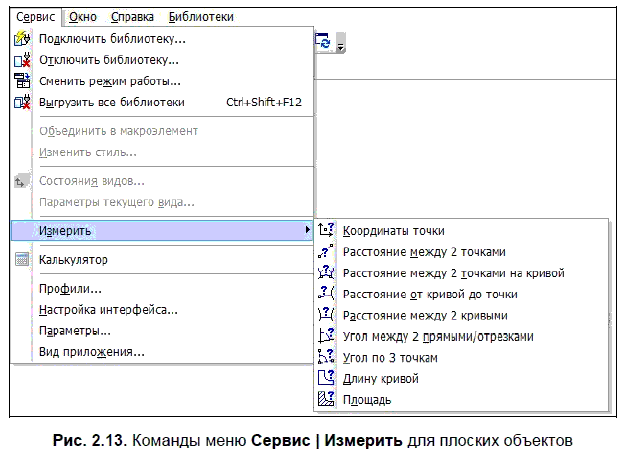Choose Выгрузить все библиотеки command
This screenshot has height=455, width=625.
coord(112,102)
